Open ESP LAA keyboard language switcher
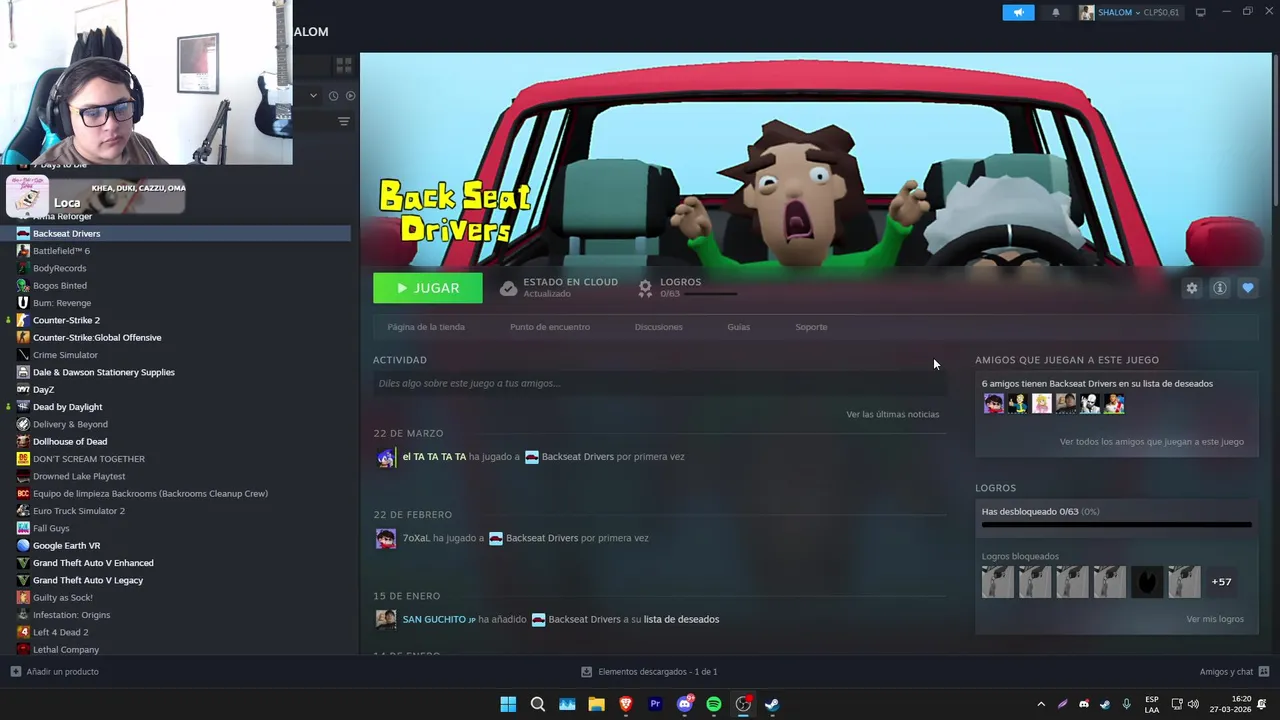 click(1152, 704)
